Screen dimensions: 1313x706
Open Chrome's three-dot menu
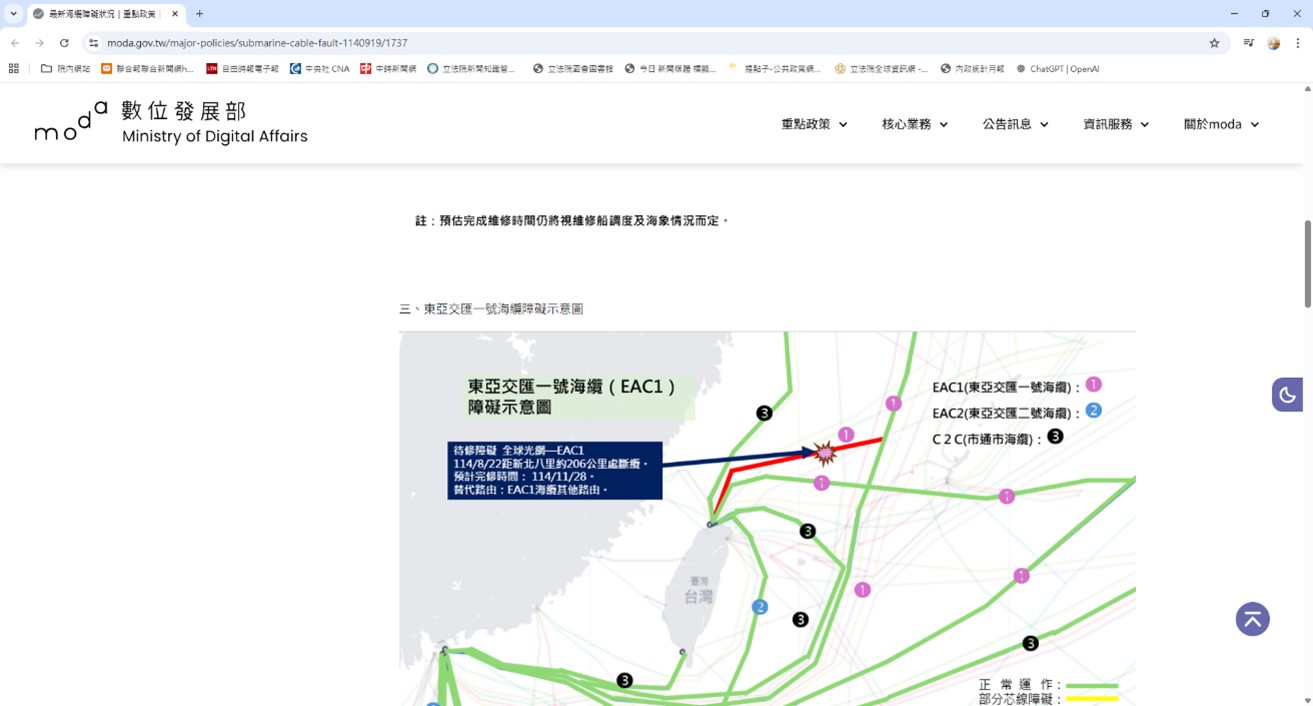click(x=1298, y=43)
